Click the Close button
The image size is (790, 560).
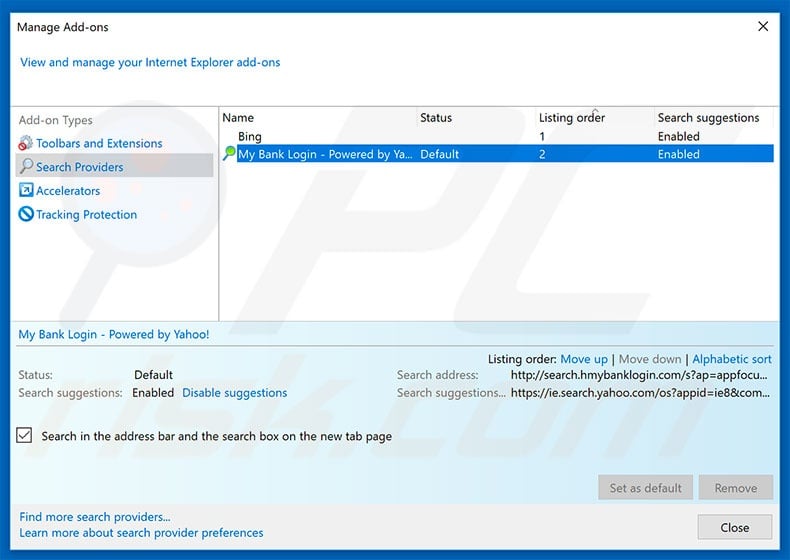pyautogui.click(x=735, y=527)
